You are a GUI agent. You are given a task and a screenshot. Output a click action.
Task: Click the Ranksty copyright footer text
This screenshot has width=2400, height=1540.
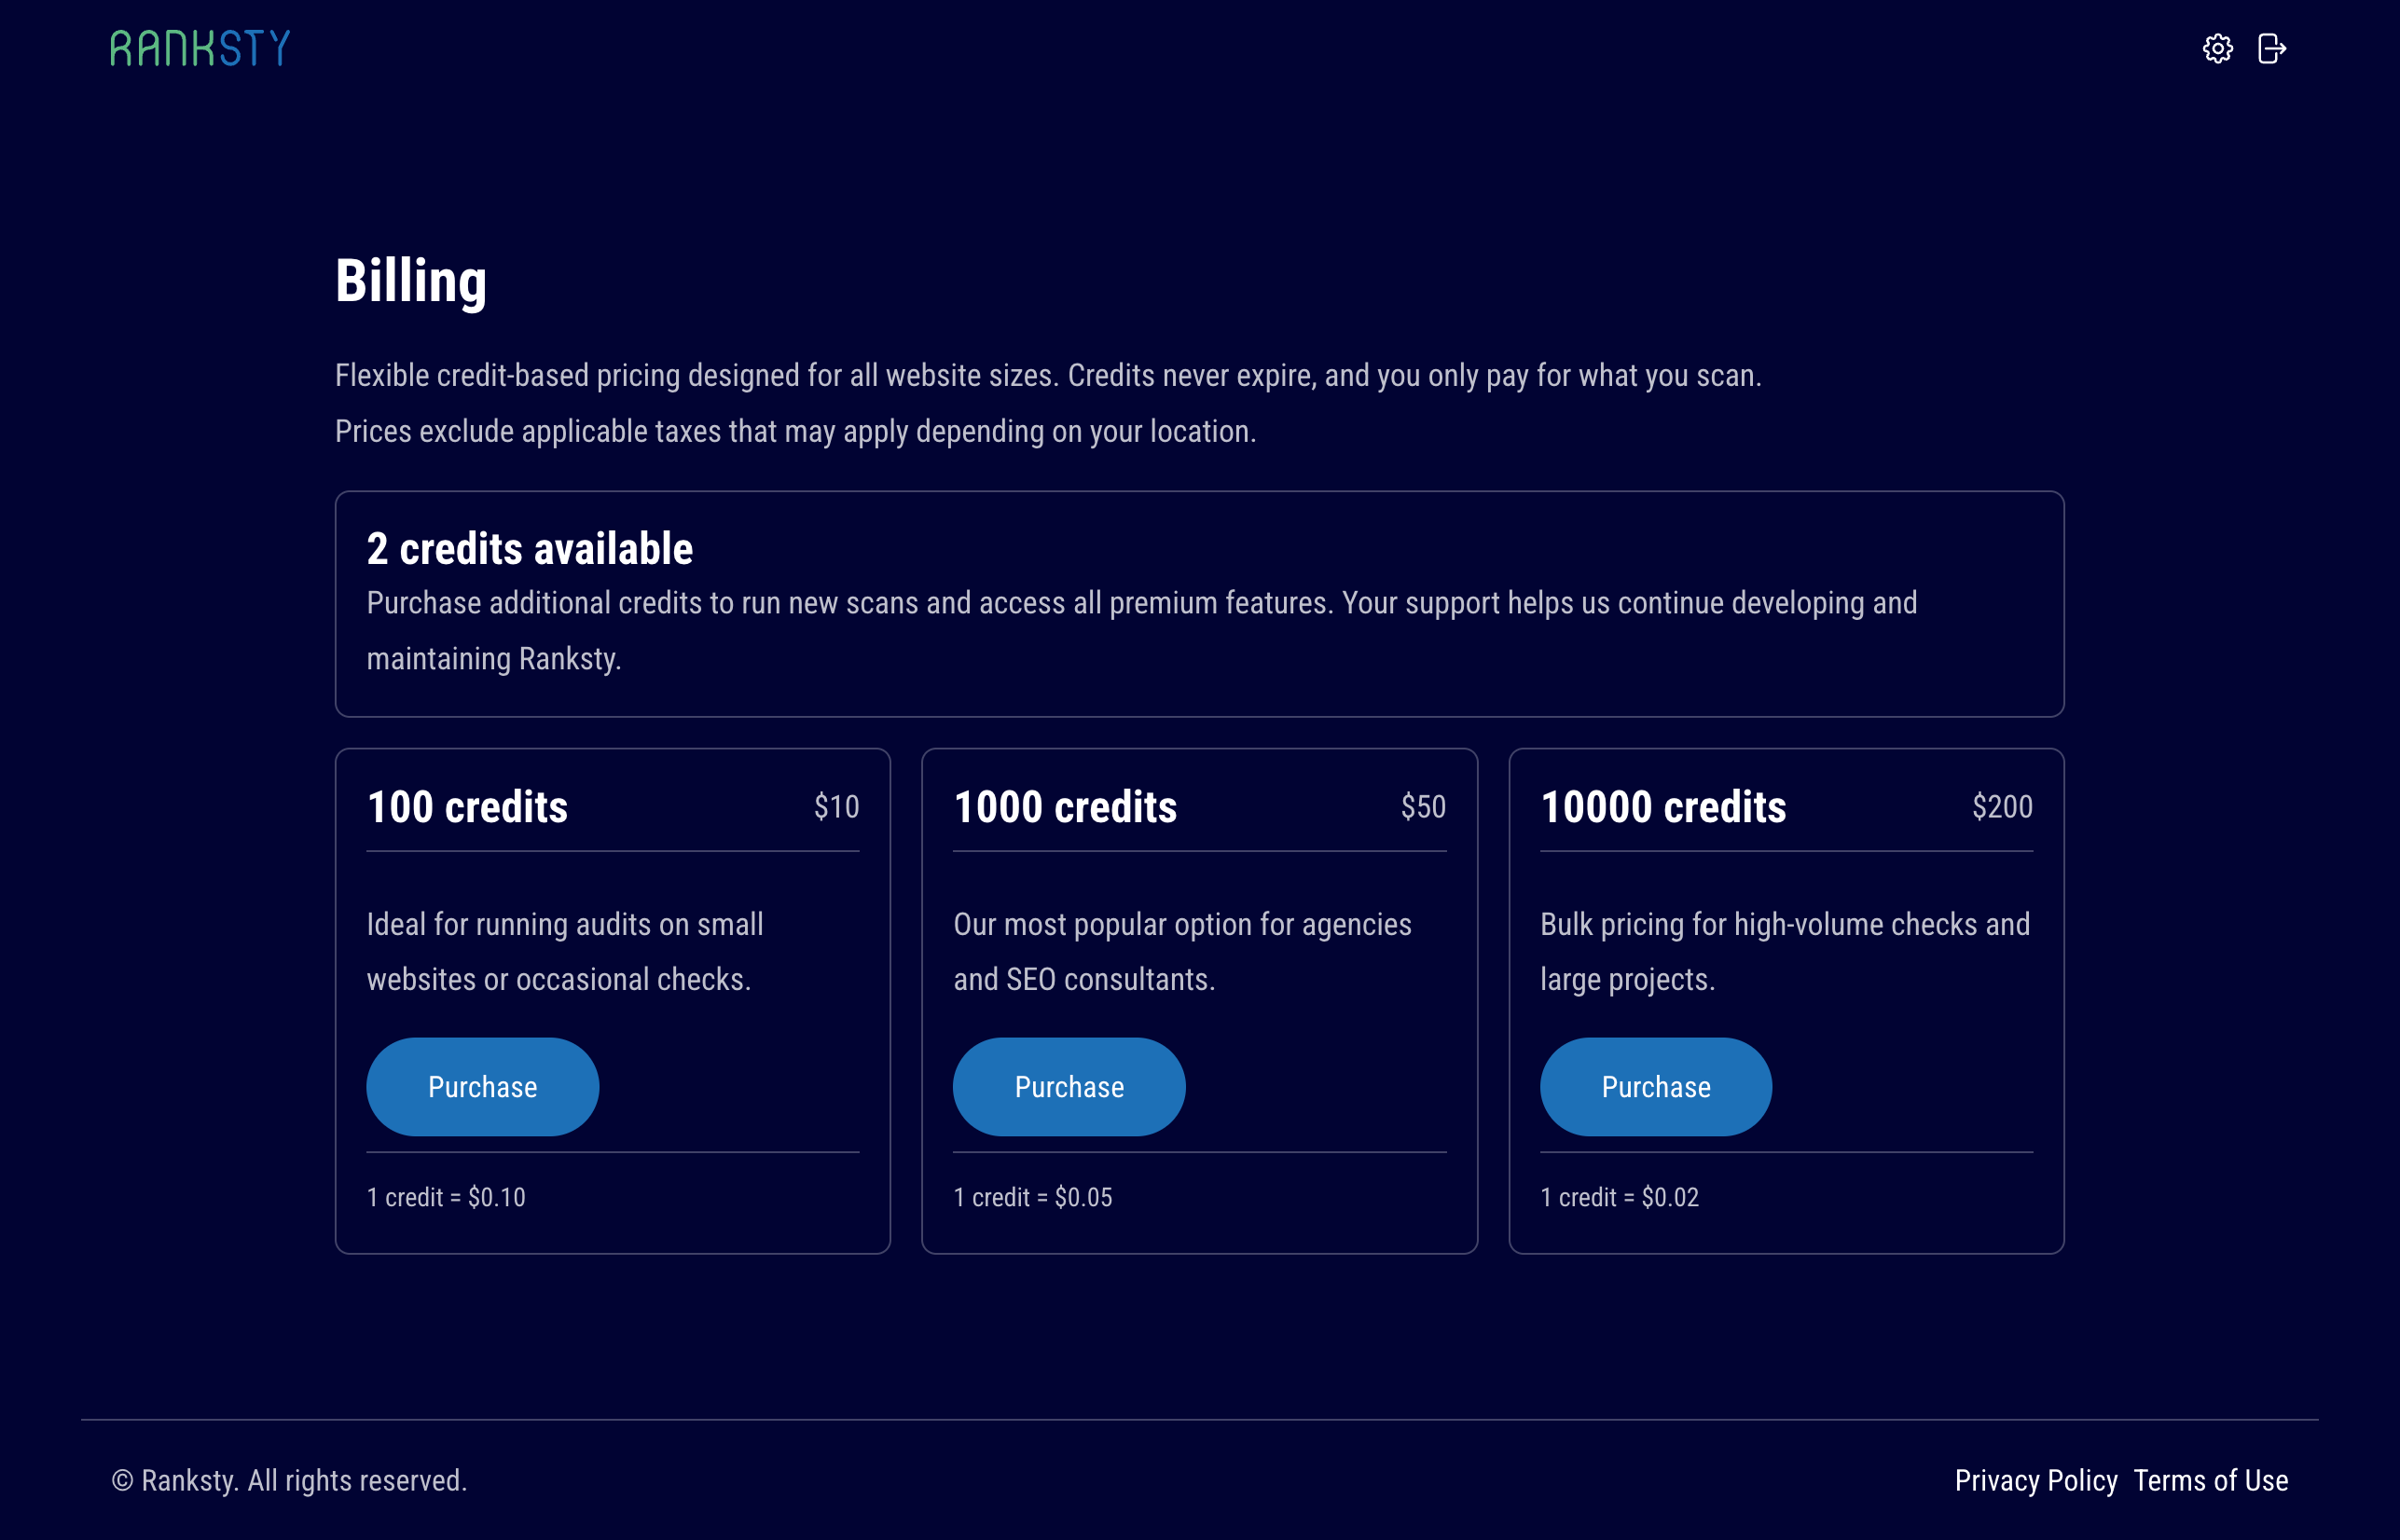(x=289, y=1480)
